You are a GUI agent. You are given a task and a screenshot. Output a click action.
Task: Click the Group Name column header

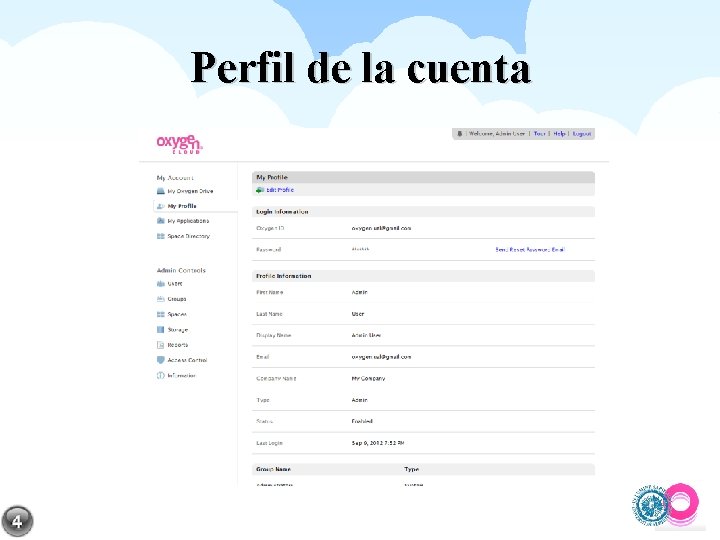tap(273, 469)
